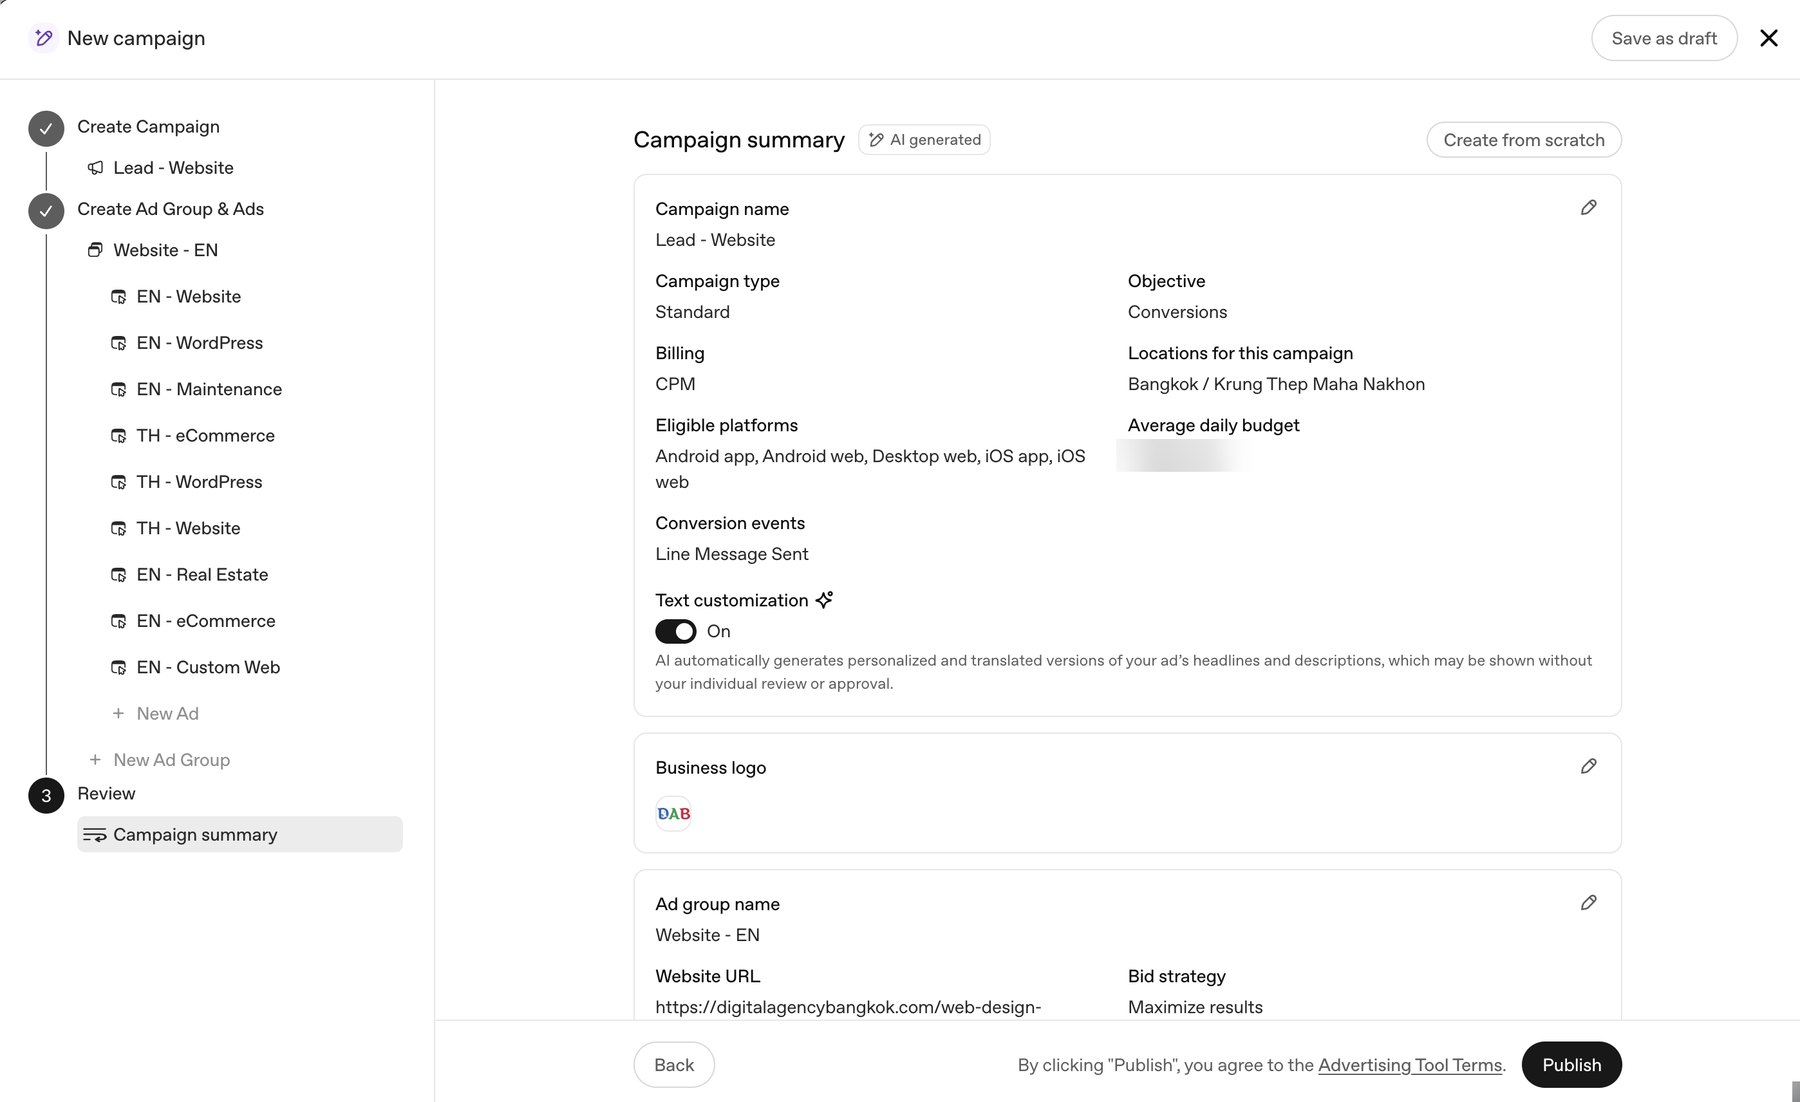Image resolution: width=1800 pixels, height=1102 pixels.
Task: Turn off the Text customization switch
Action: (676, 631)
